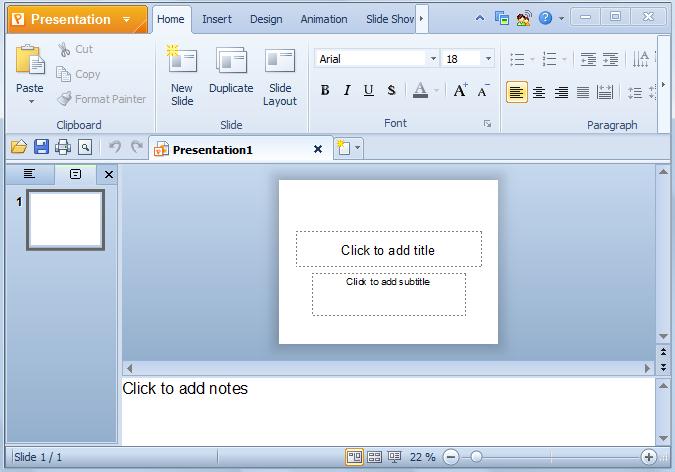Add a New Slide
The image size is (675, 472).
coord(182,76)
